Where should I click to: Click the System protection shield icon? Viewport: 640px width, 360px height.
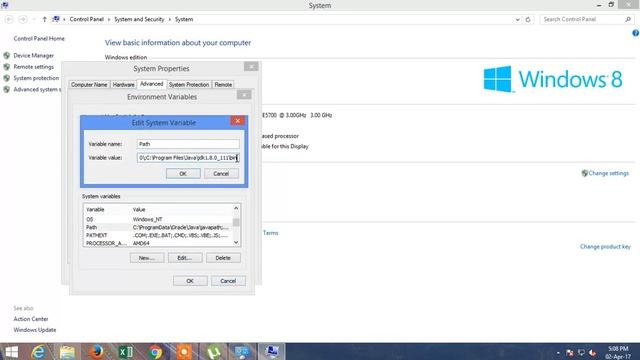tap(7, 78)
